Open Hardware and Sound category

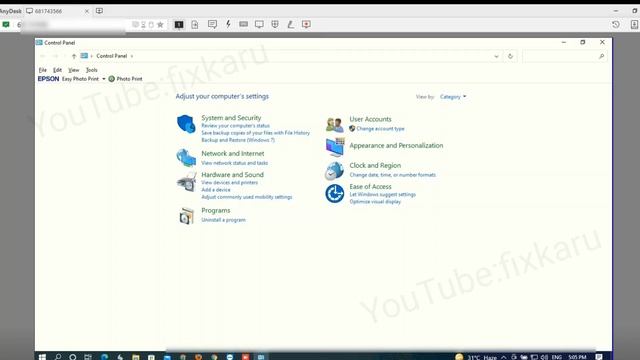[232, 174]
